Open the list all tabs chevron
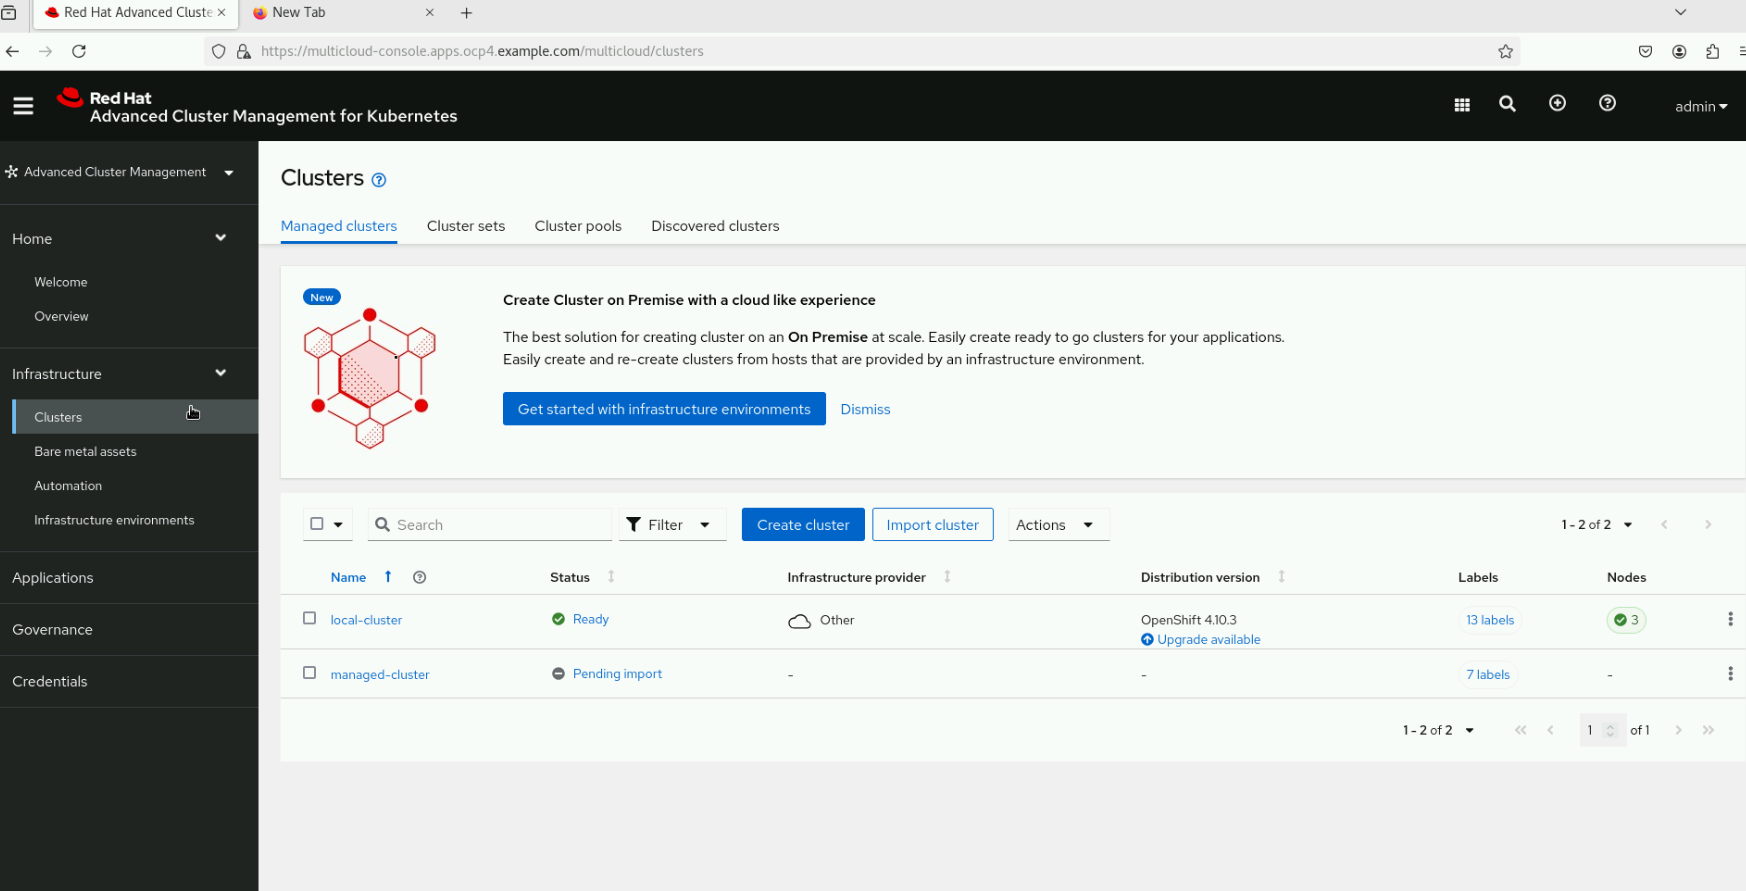 pyautogui.click(x=1680, y=12)
